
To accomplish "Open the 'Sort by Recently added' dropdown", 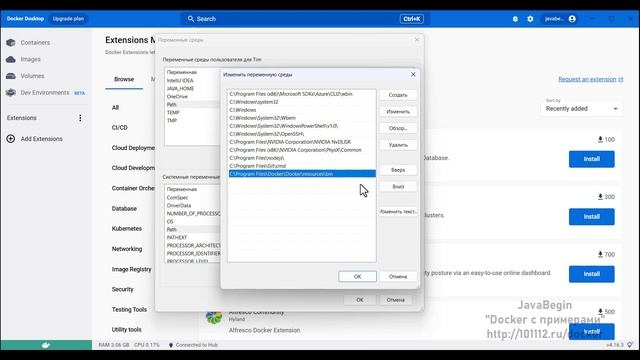I will [x=582, y=109].
